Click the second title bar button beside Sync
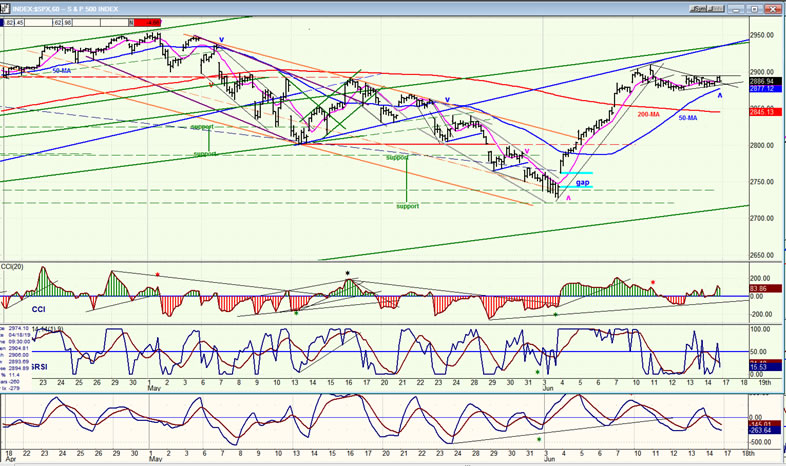Screen dimensions: 786x466 (718, 9)
